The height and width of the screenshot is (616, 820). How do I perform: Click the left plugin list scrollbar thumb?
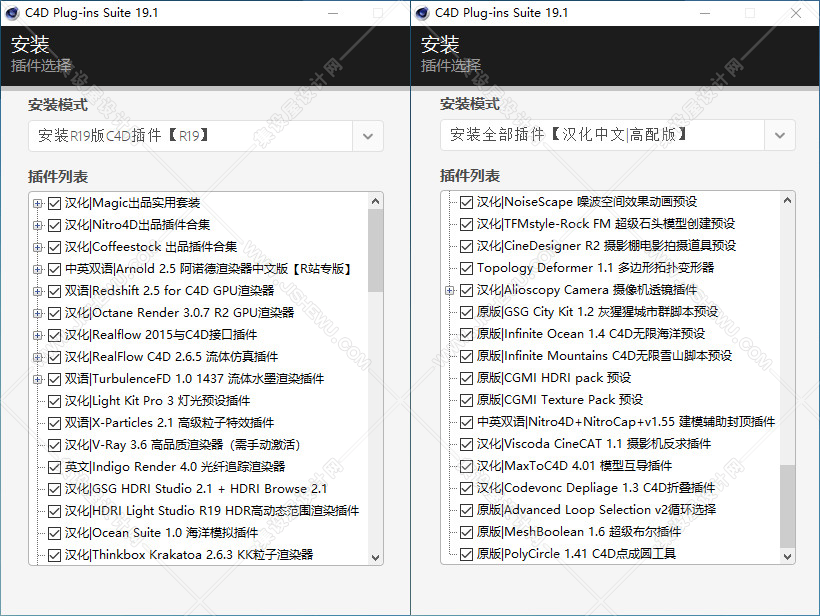375,250
